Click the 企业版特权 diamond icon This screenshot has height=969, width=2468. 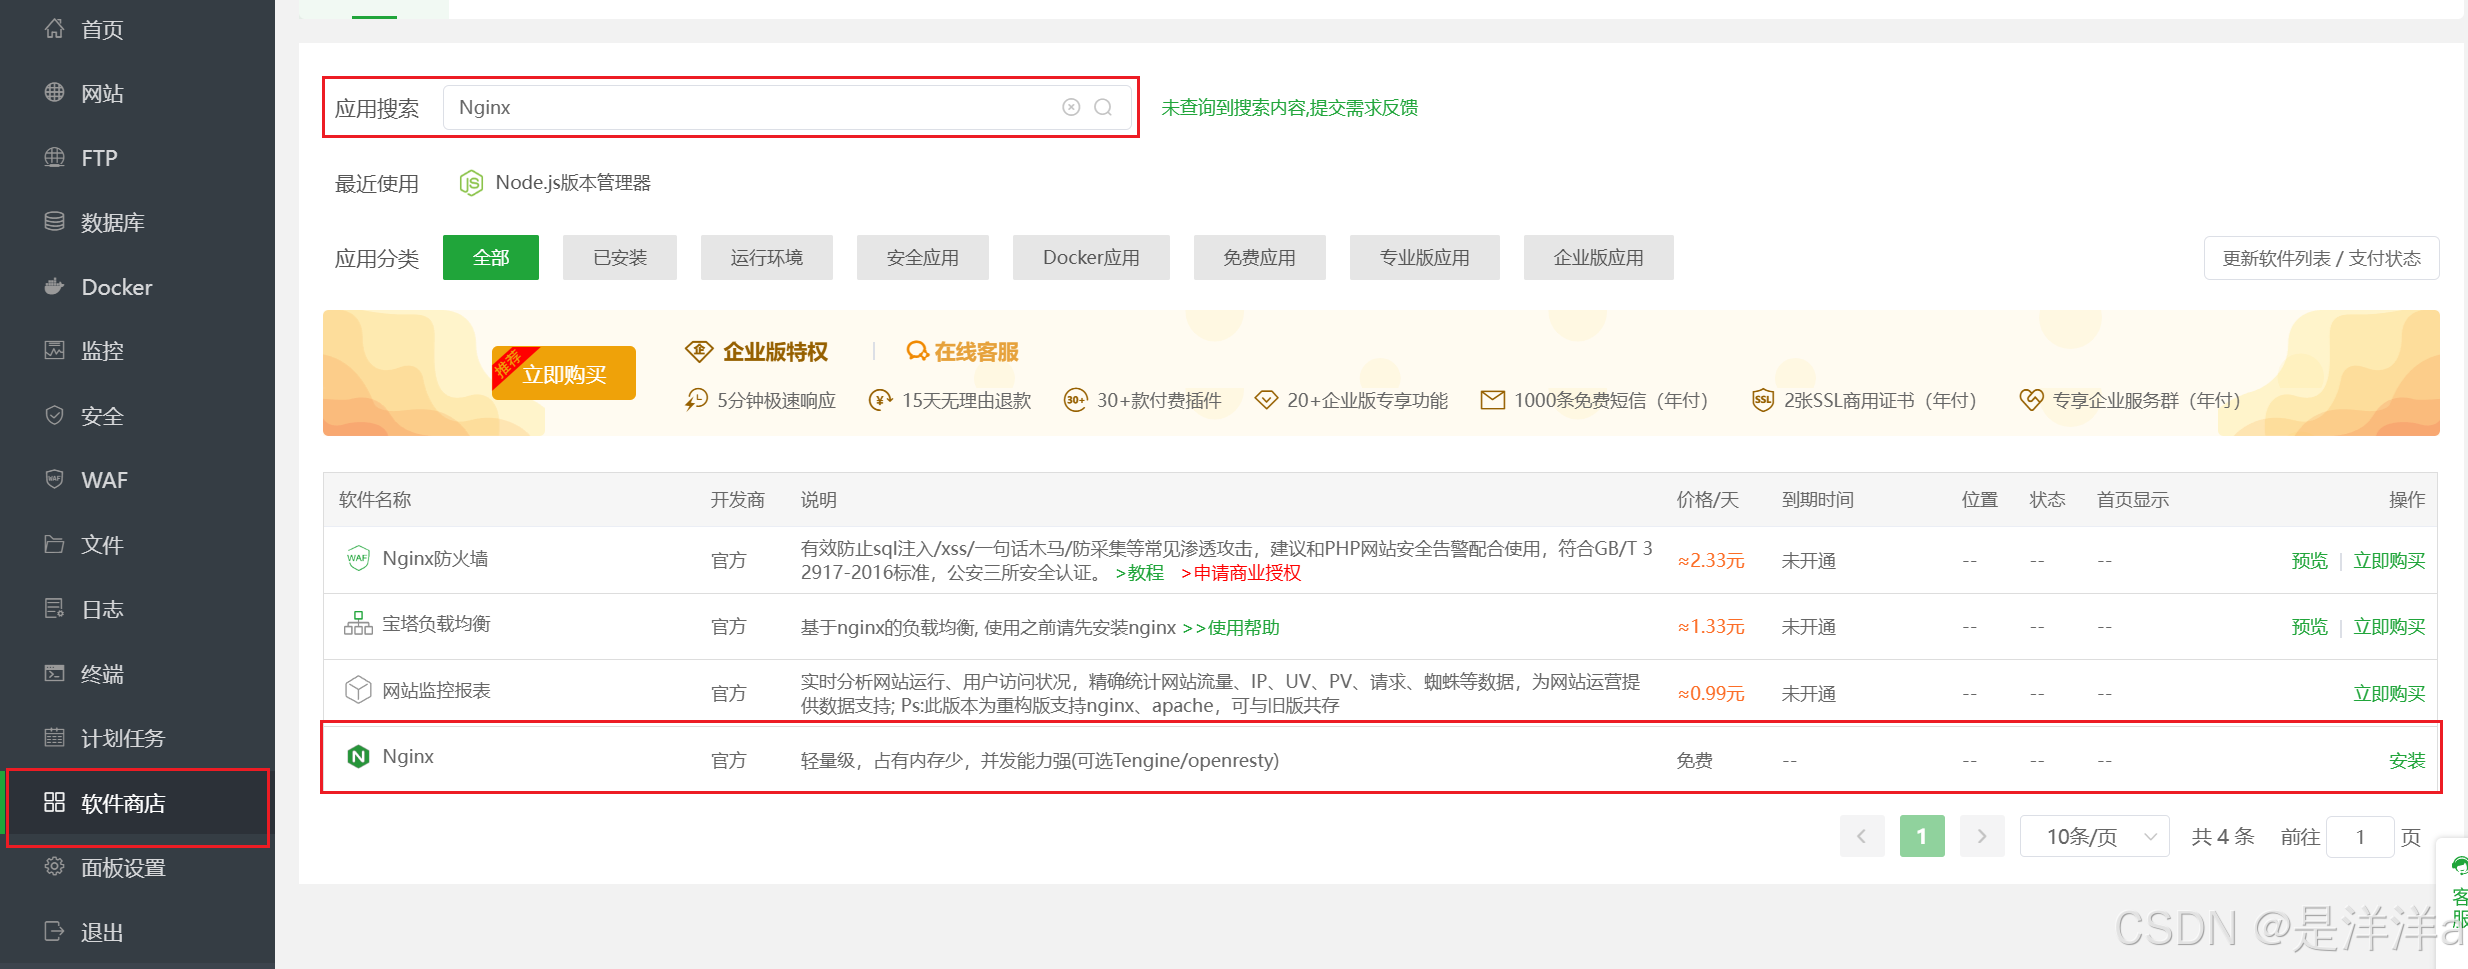tap(699, 351)
